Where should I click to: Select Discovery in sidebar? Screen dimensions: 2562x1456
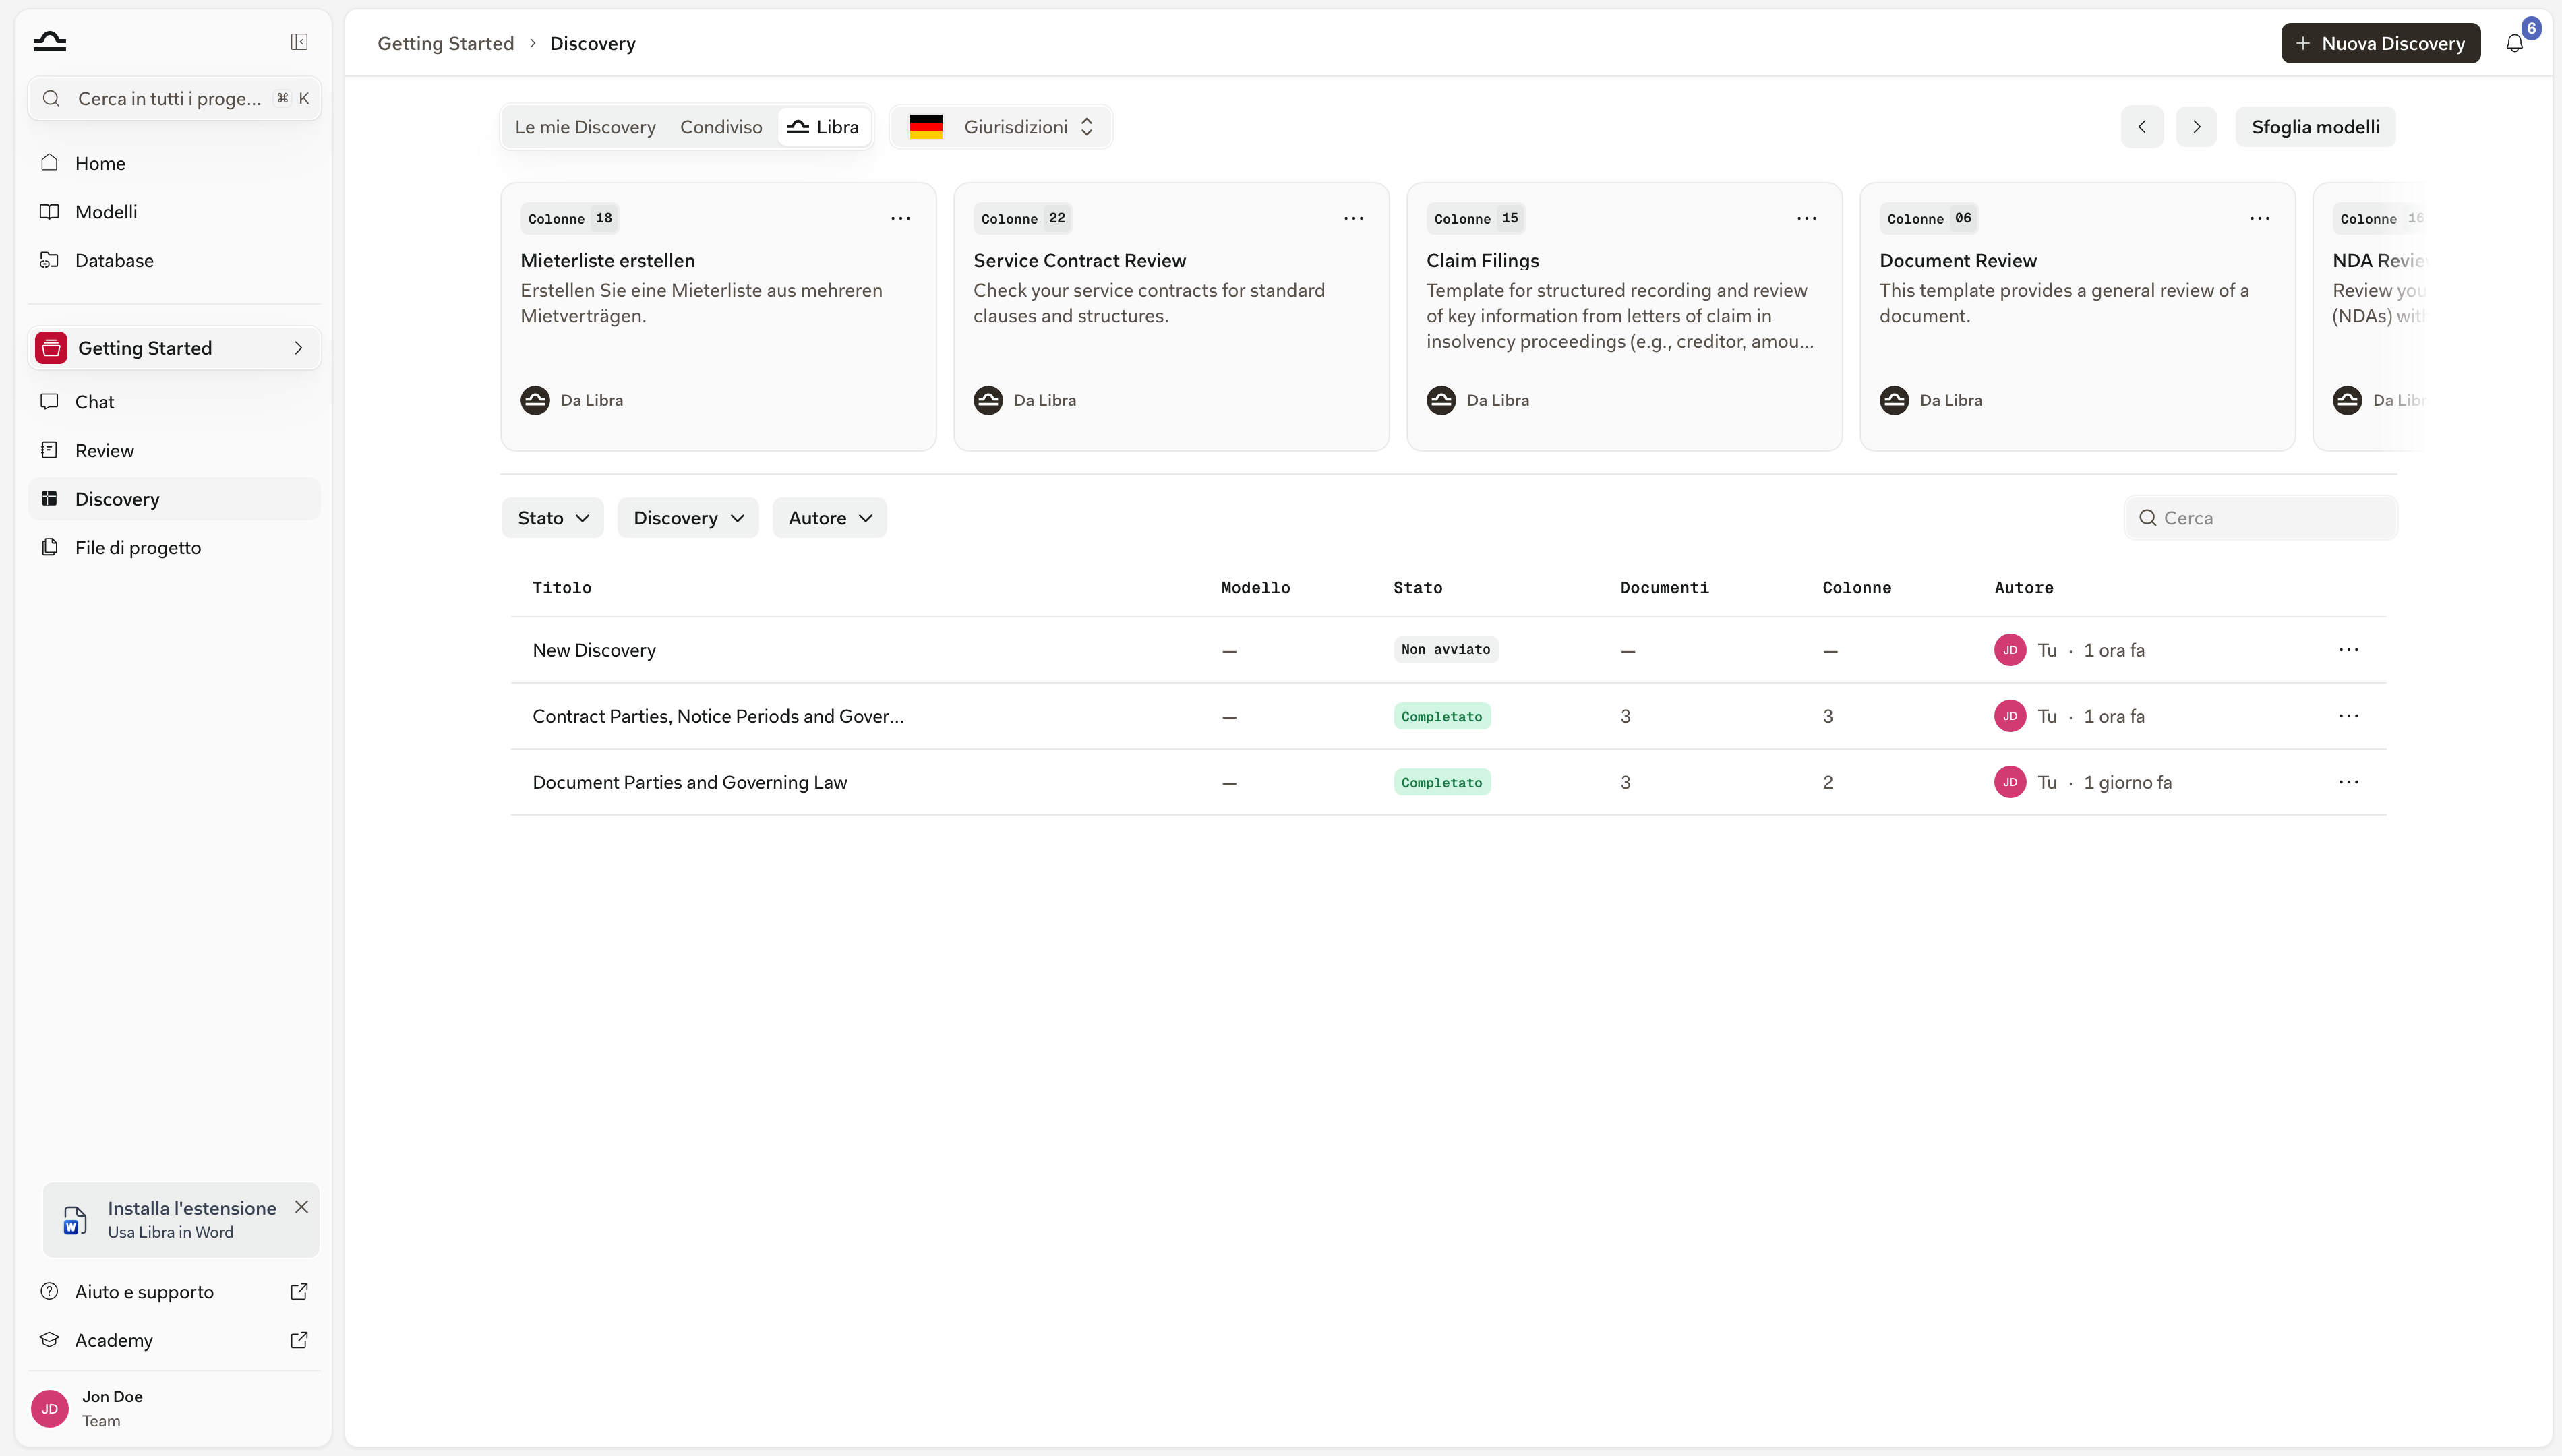click(x=174, y=499)
